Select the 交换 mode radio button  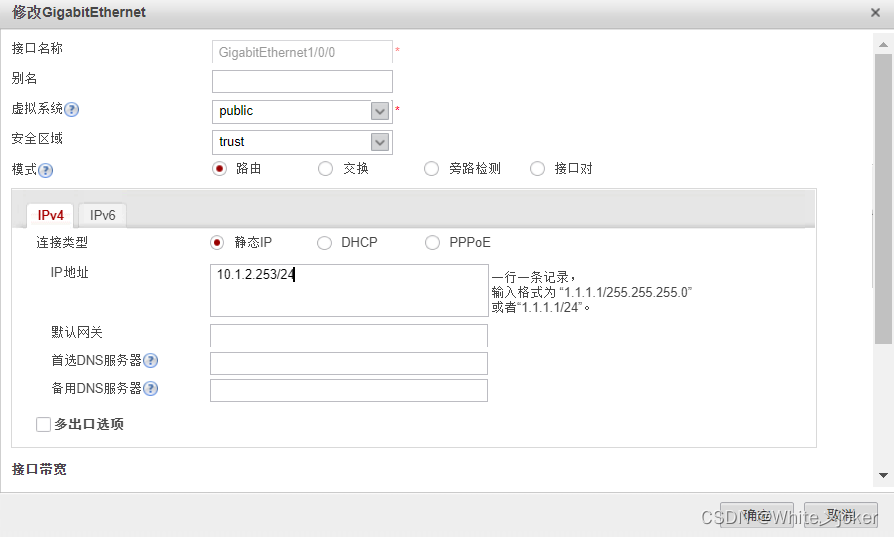(325, 169)
